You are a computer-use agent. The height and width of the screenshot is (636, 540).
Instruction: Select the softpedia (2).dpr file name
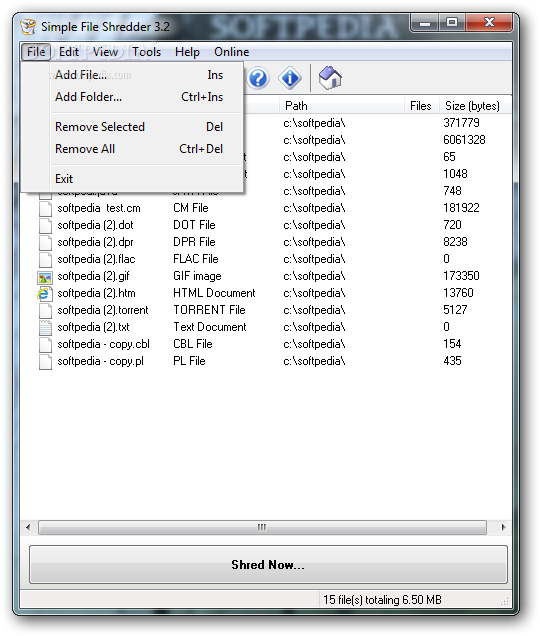tap(95, 243)
